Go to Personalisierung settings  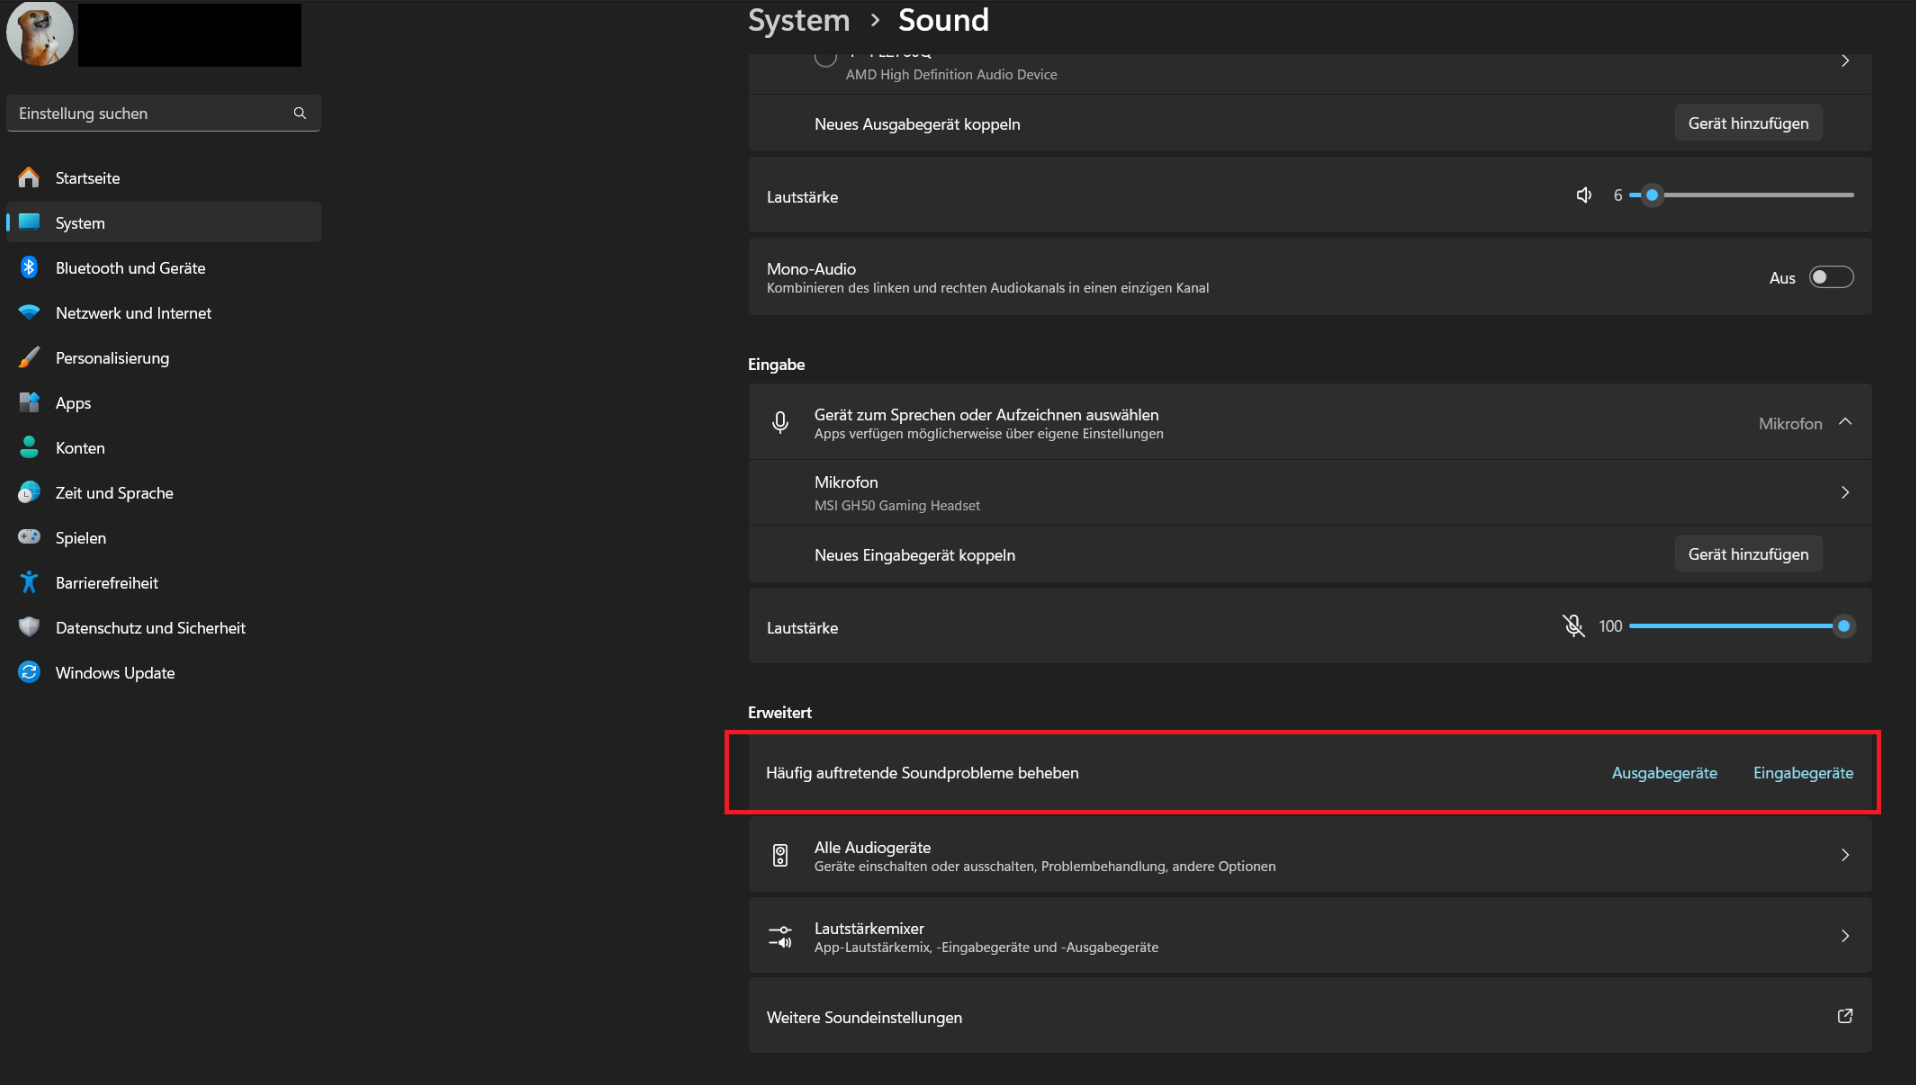click(x=112, y=358)
